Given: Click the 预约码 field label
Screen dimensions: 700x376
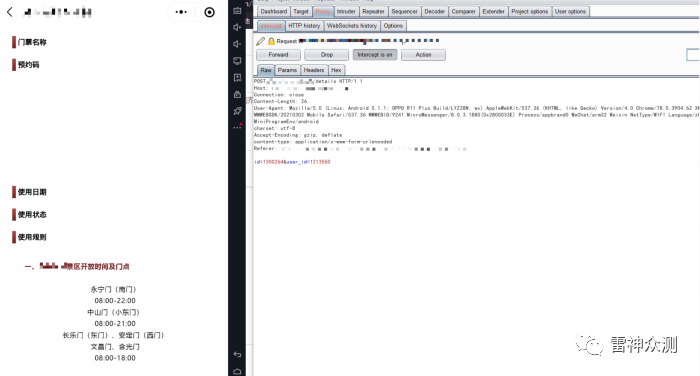Looking at the screenshot, I should pos(28,65).
